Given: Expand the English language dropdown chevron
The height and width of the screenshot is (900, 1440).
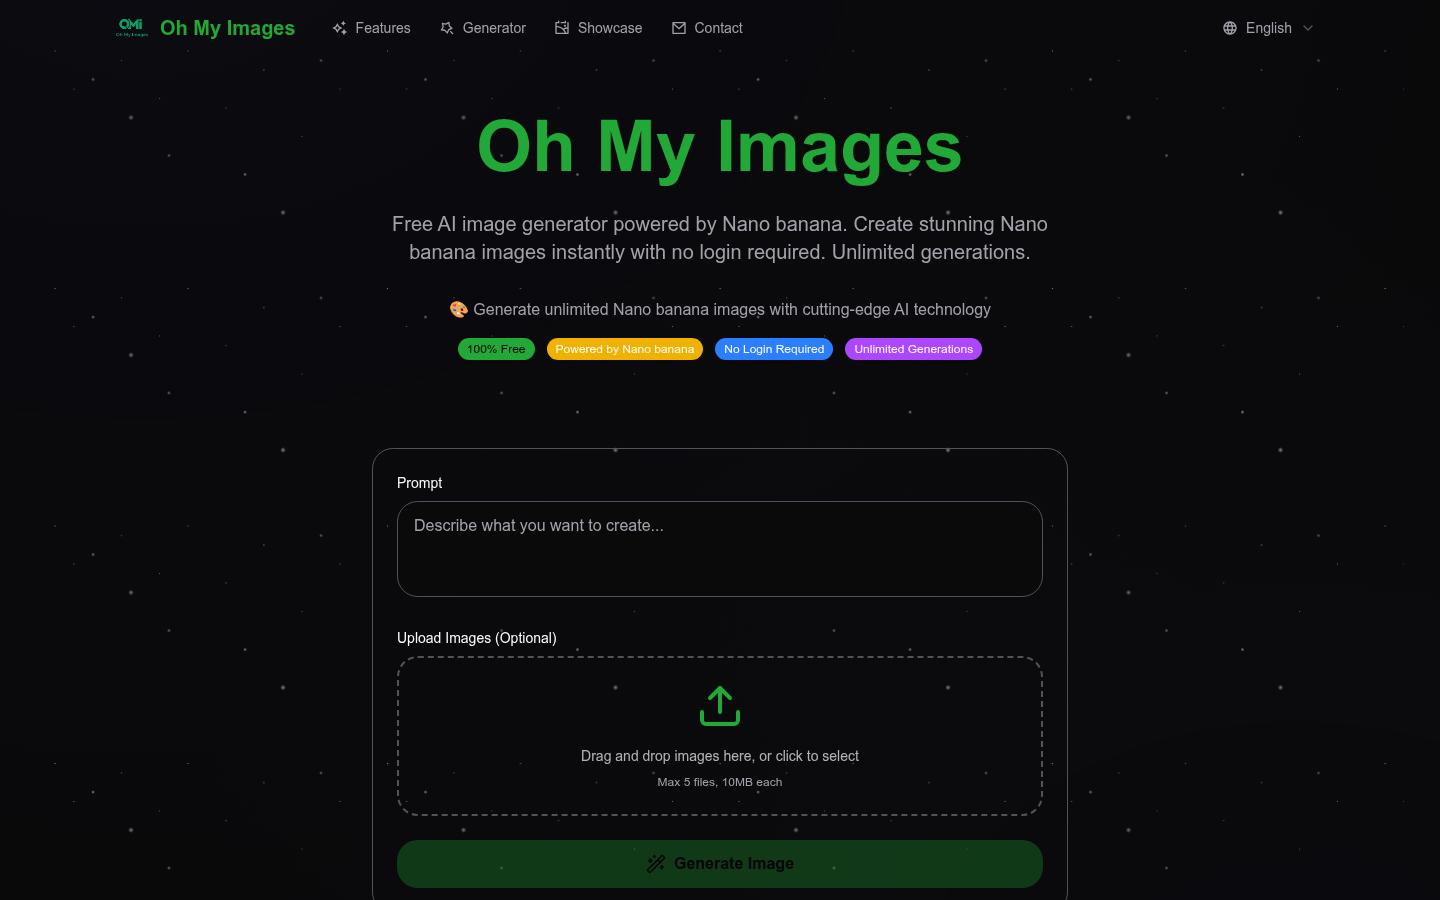Looking at the screenshot, I should coord(1308,28).
